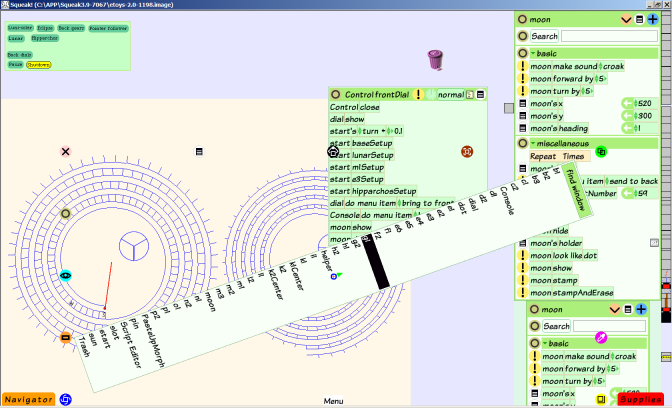Click the search text field in the top moon viewer
The image size is (672, 408).
click(x=609, y=36)
